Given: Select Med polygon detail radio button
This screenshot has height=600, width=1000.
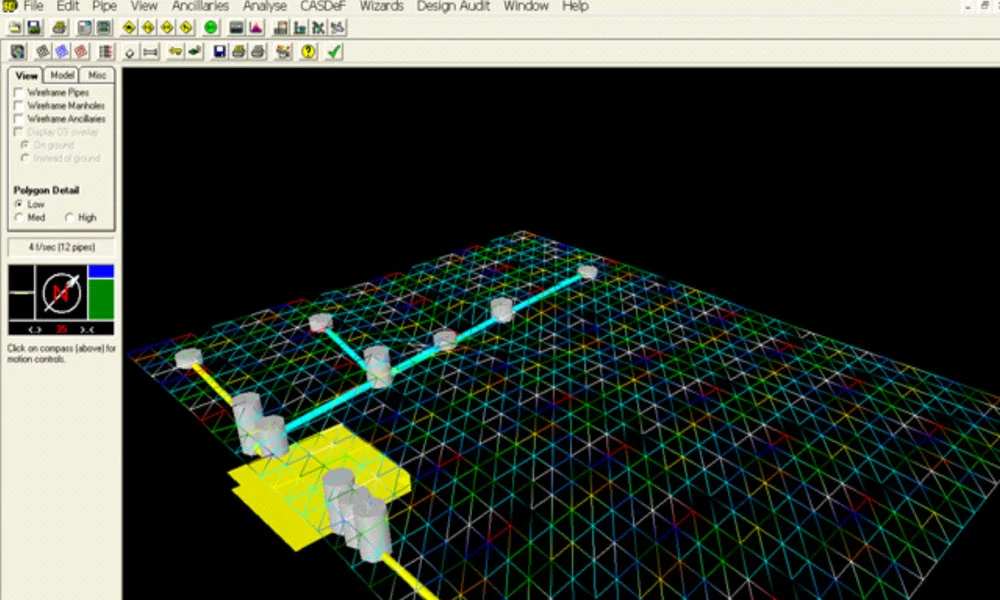Looking at the screenshot, I should coord(20,217).
